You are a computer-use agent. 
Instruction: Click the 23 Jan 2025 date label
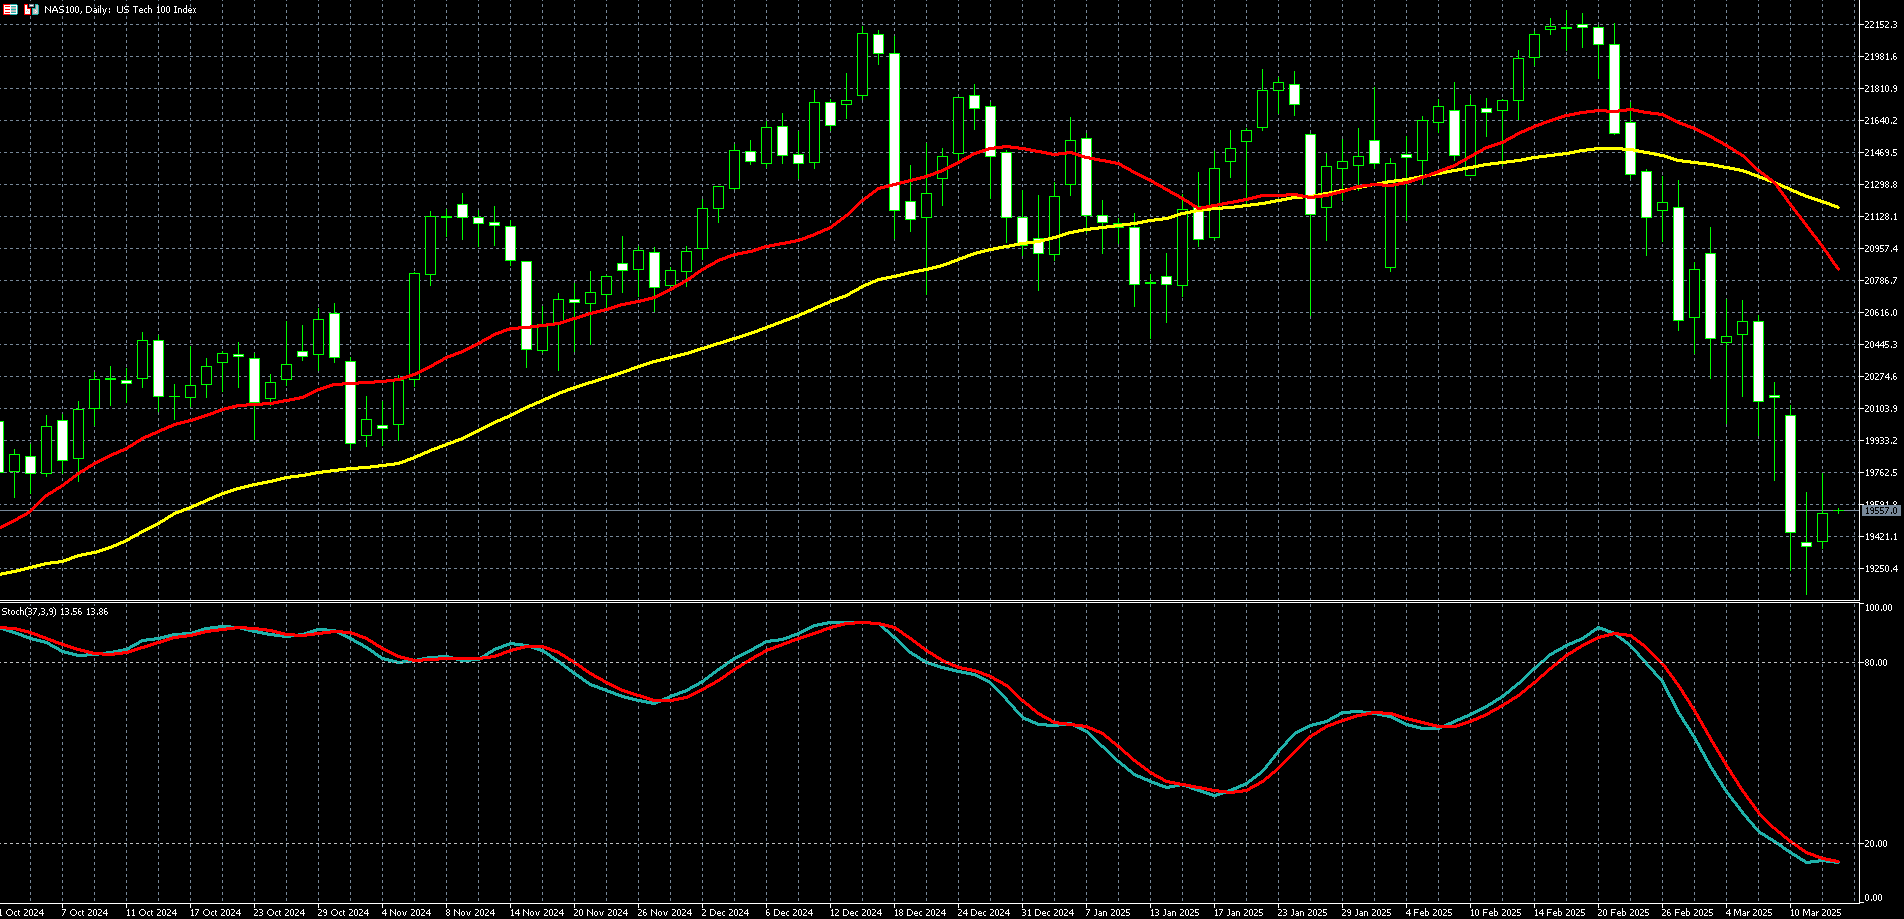click(x=1302, y=912)
